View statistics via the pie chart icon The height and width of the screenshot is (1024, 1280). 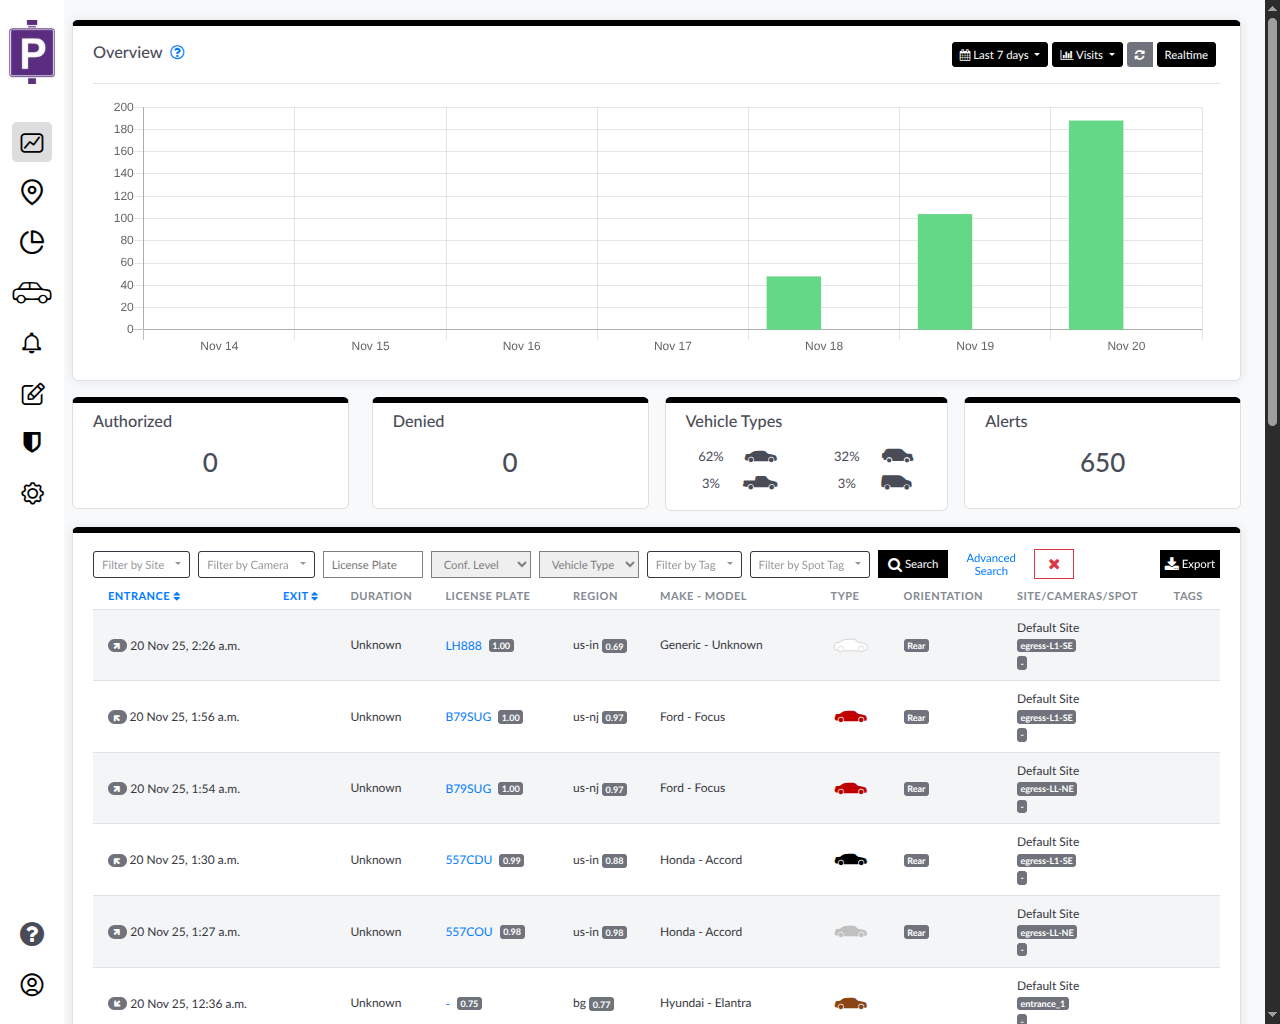[31, 242]
